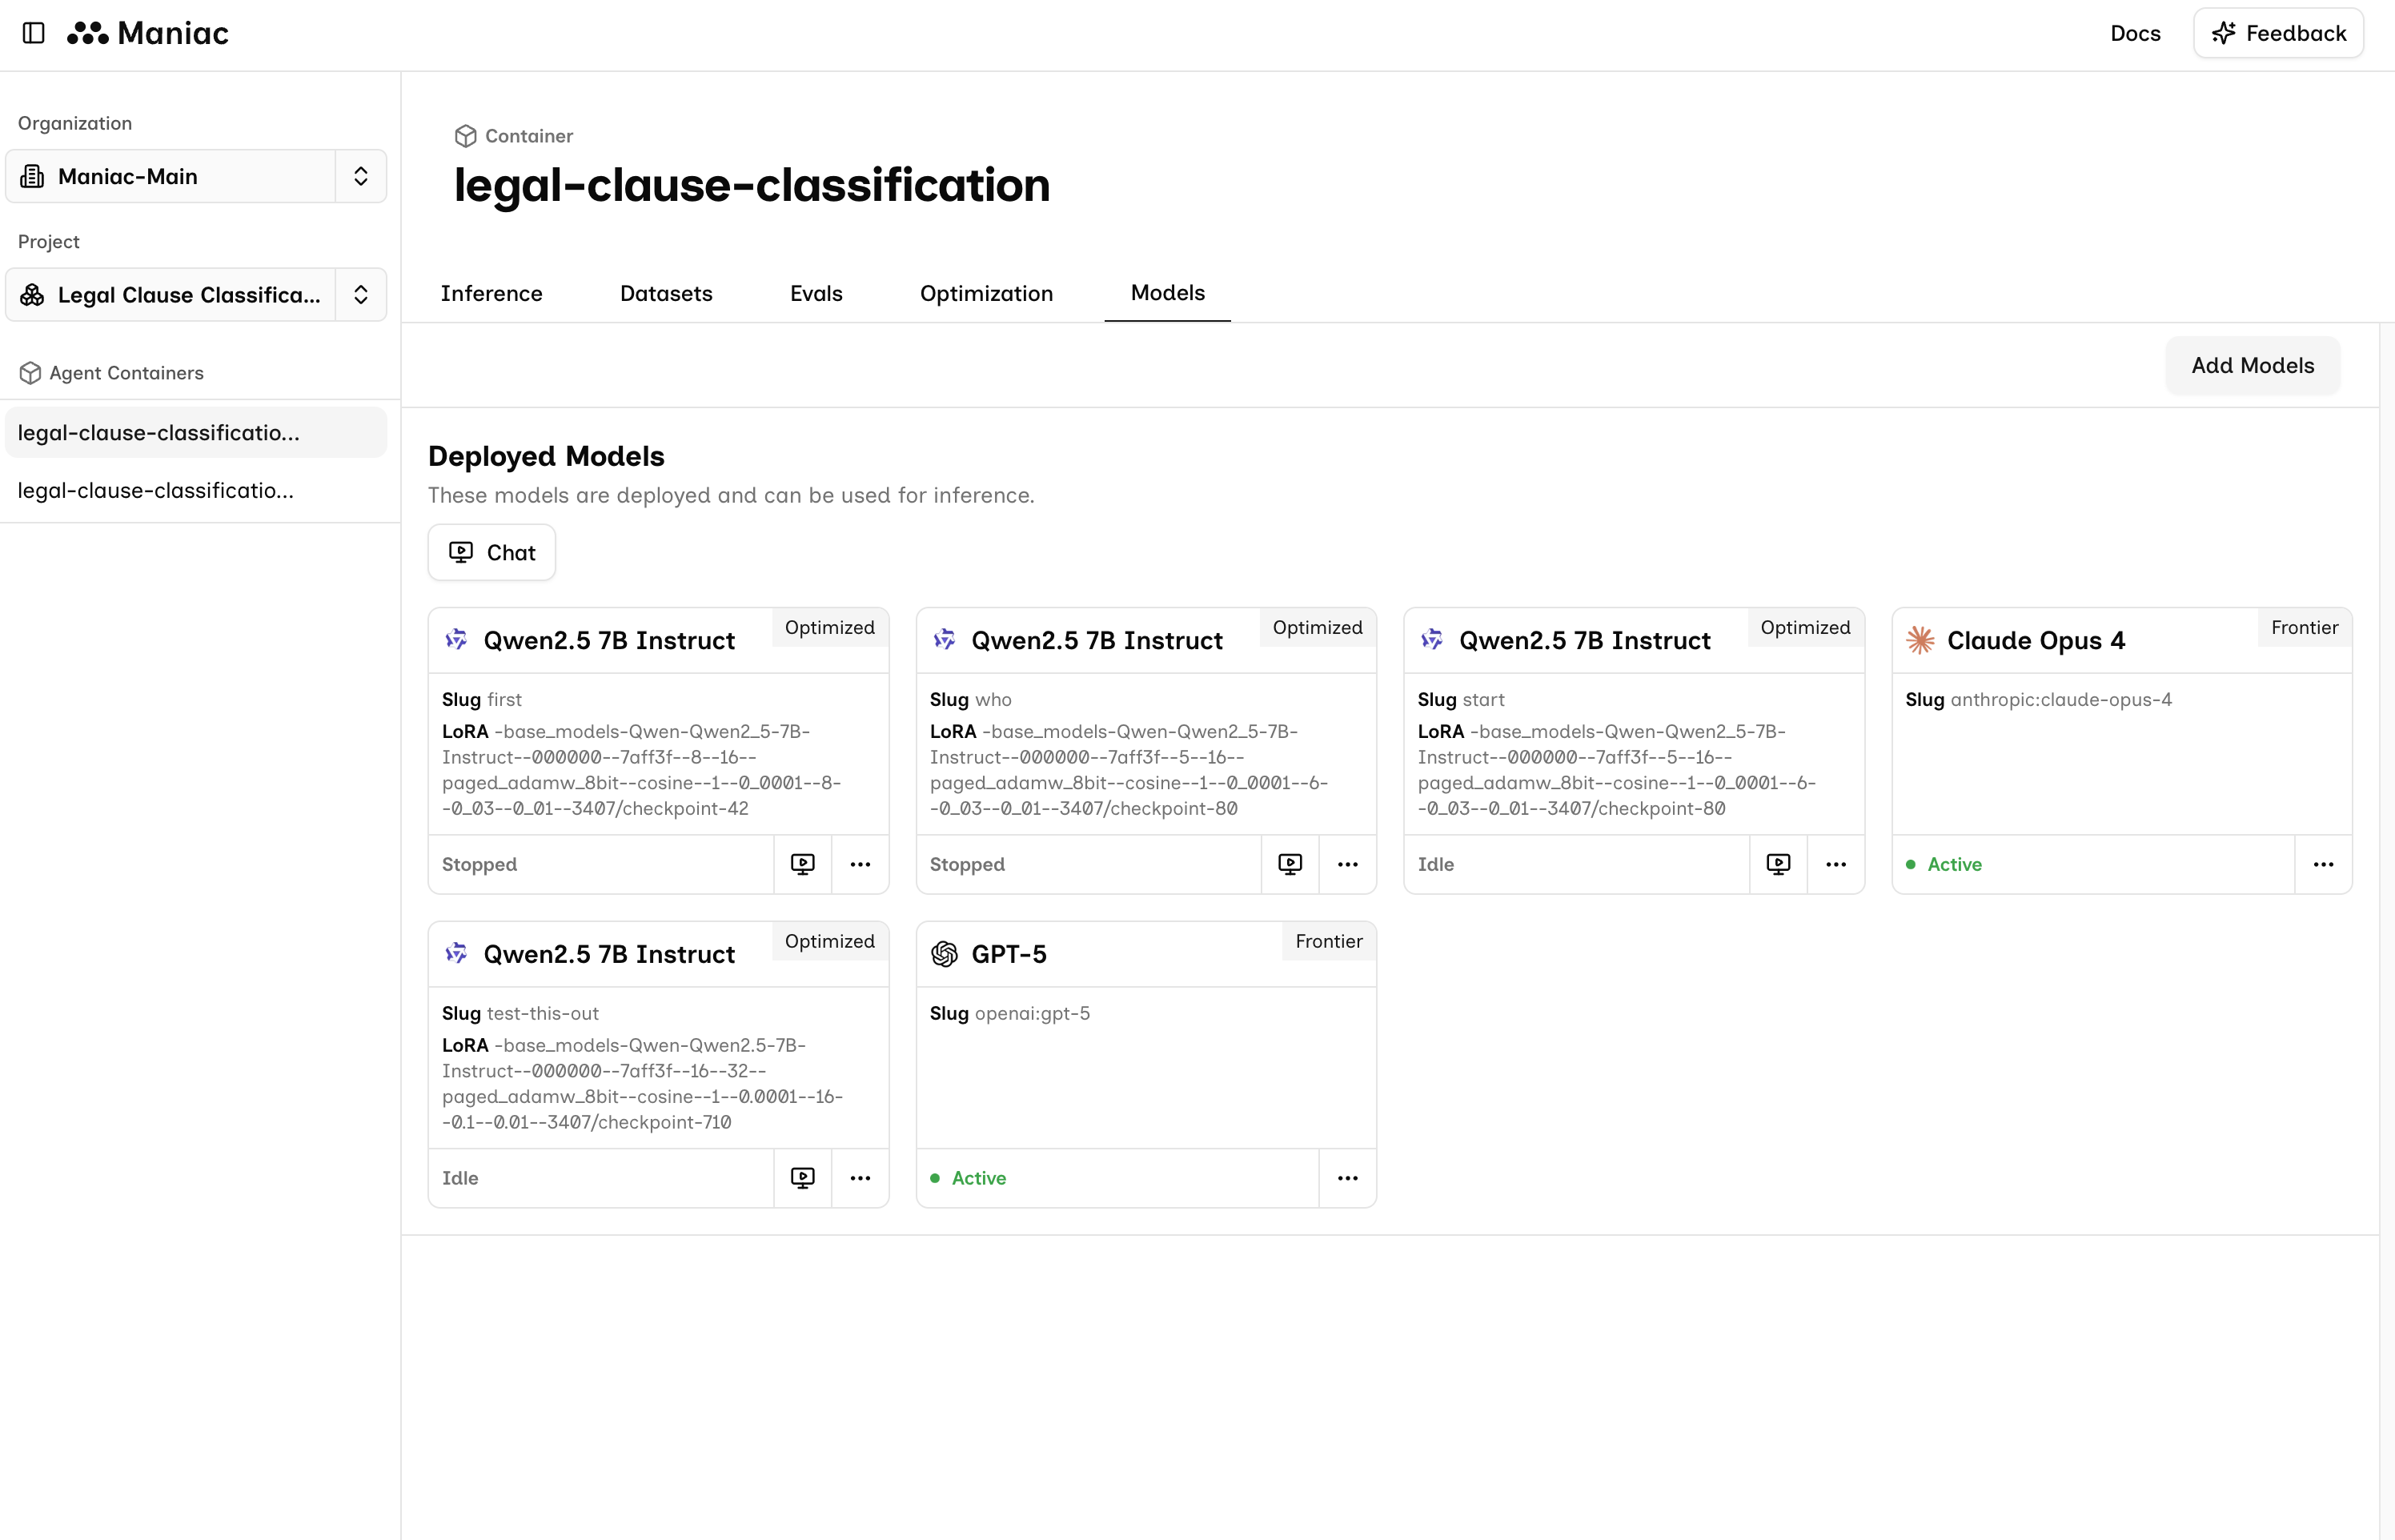Image resolution: width=2395 pixels, height=1540 pixels.
Task: Open the Docs link
Action: [x=2135, y=33]
